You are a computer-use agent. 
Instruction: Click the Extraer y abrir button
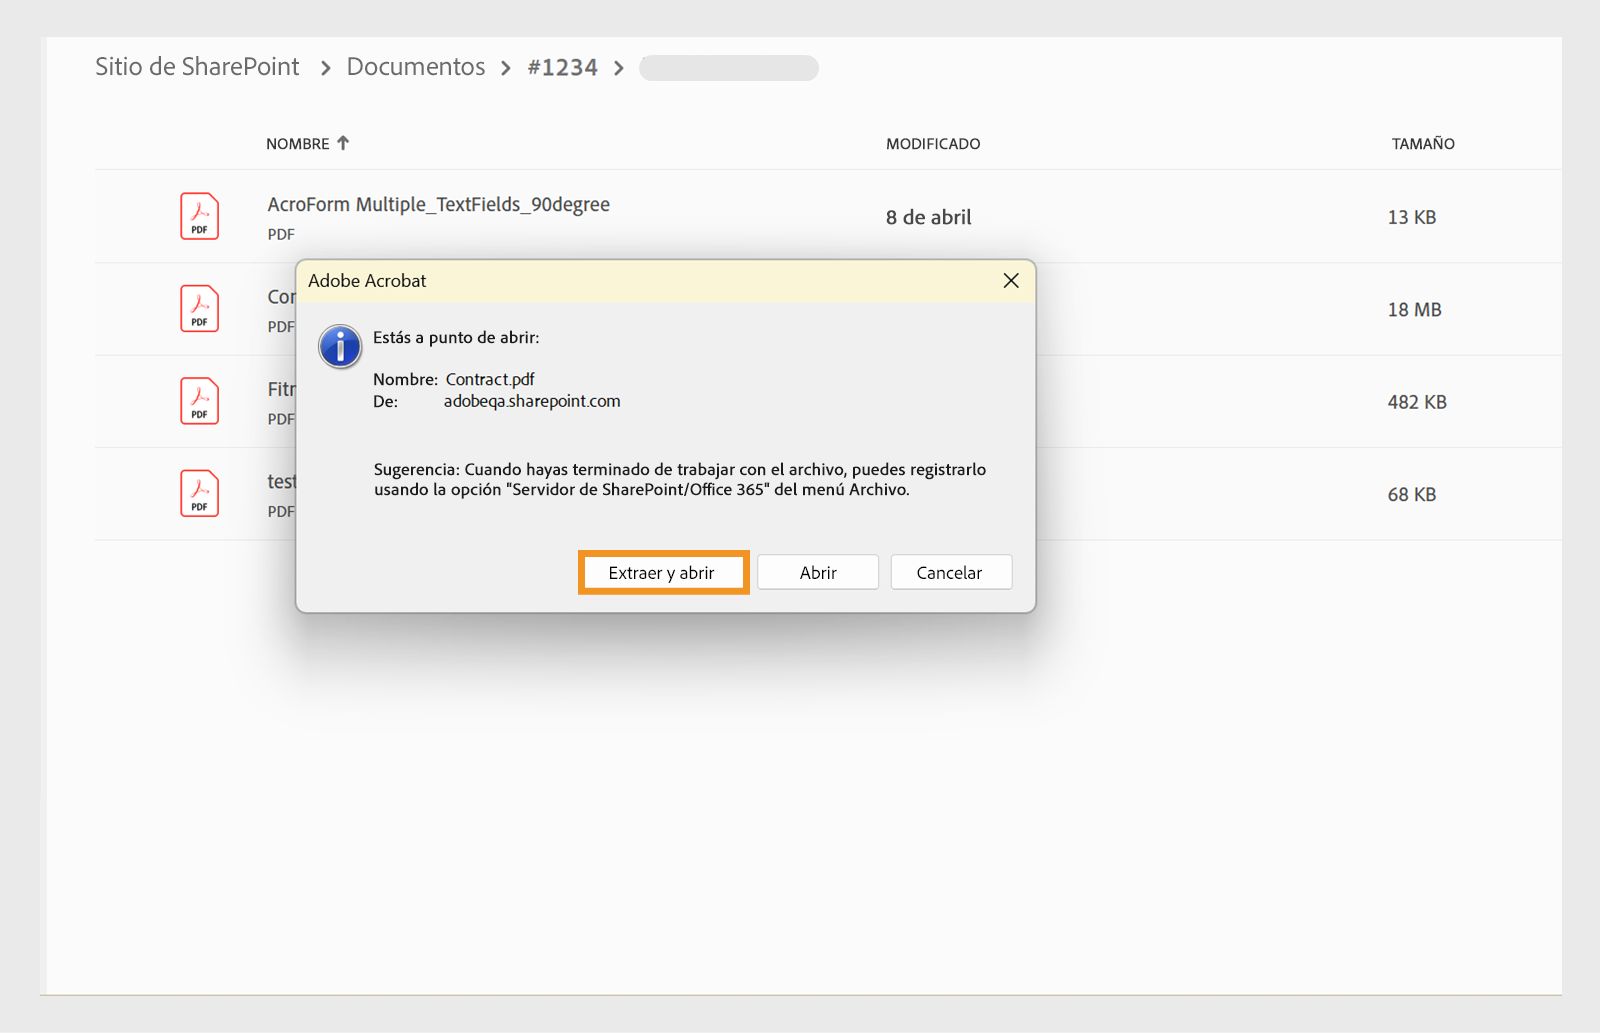click(663, 572)
